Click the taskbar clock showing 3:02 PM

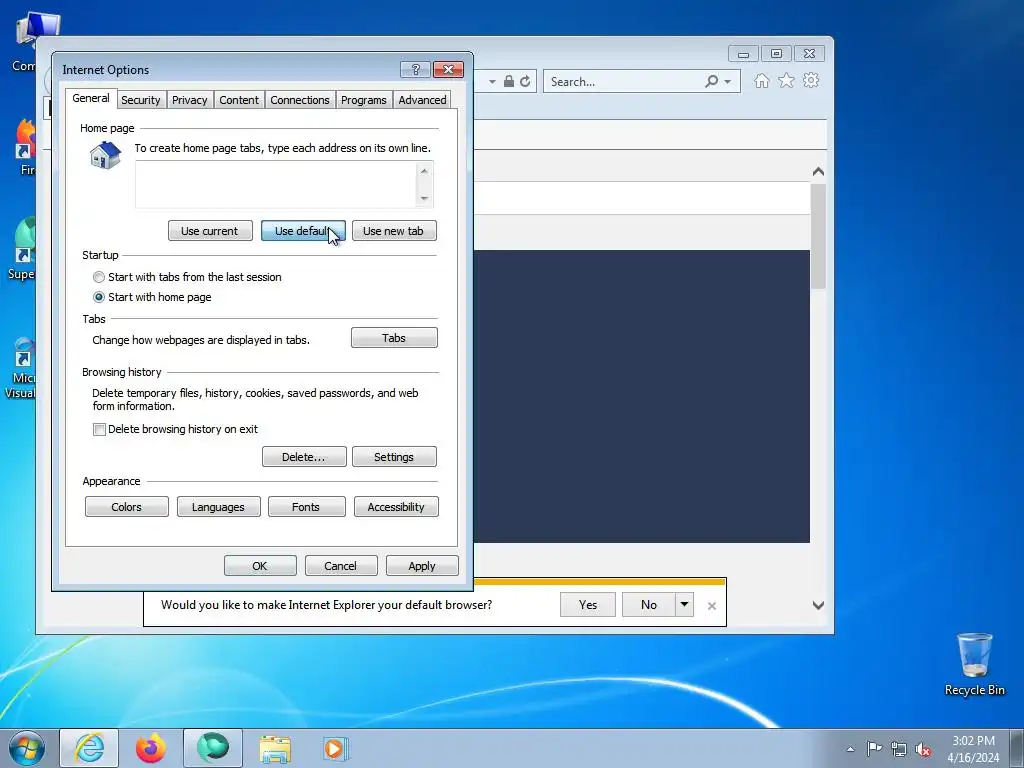tap(973, 749)
